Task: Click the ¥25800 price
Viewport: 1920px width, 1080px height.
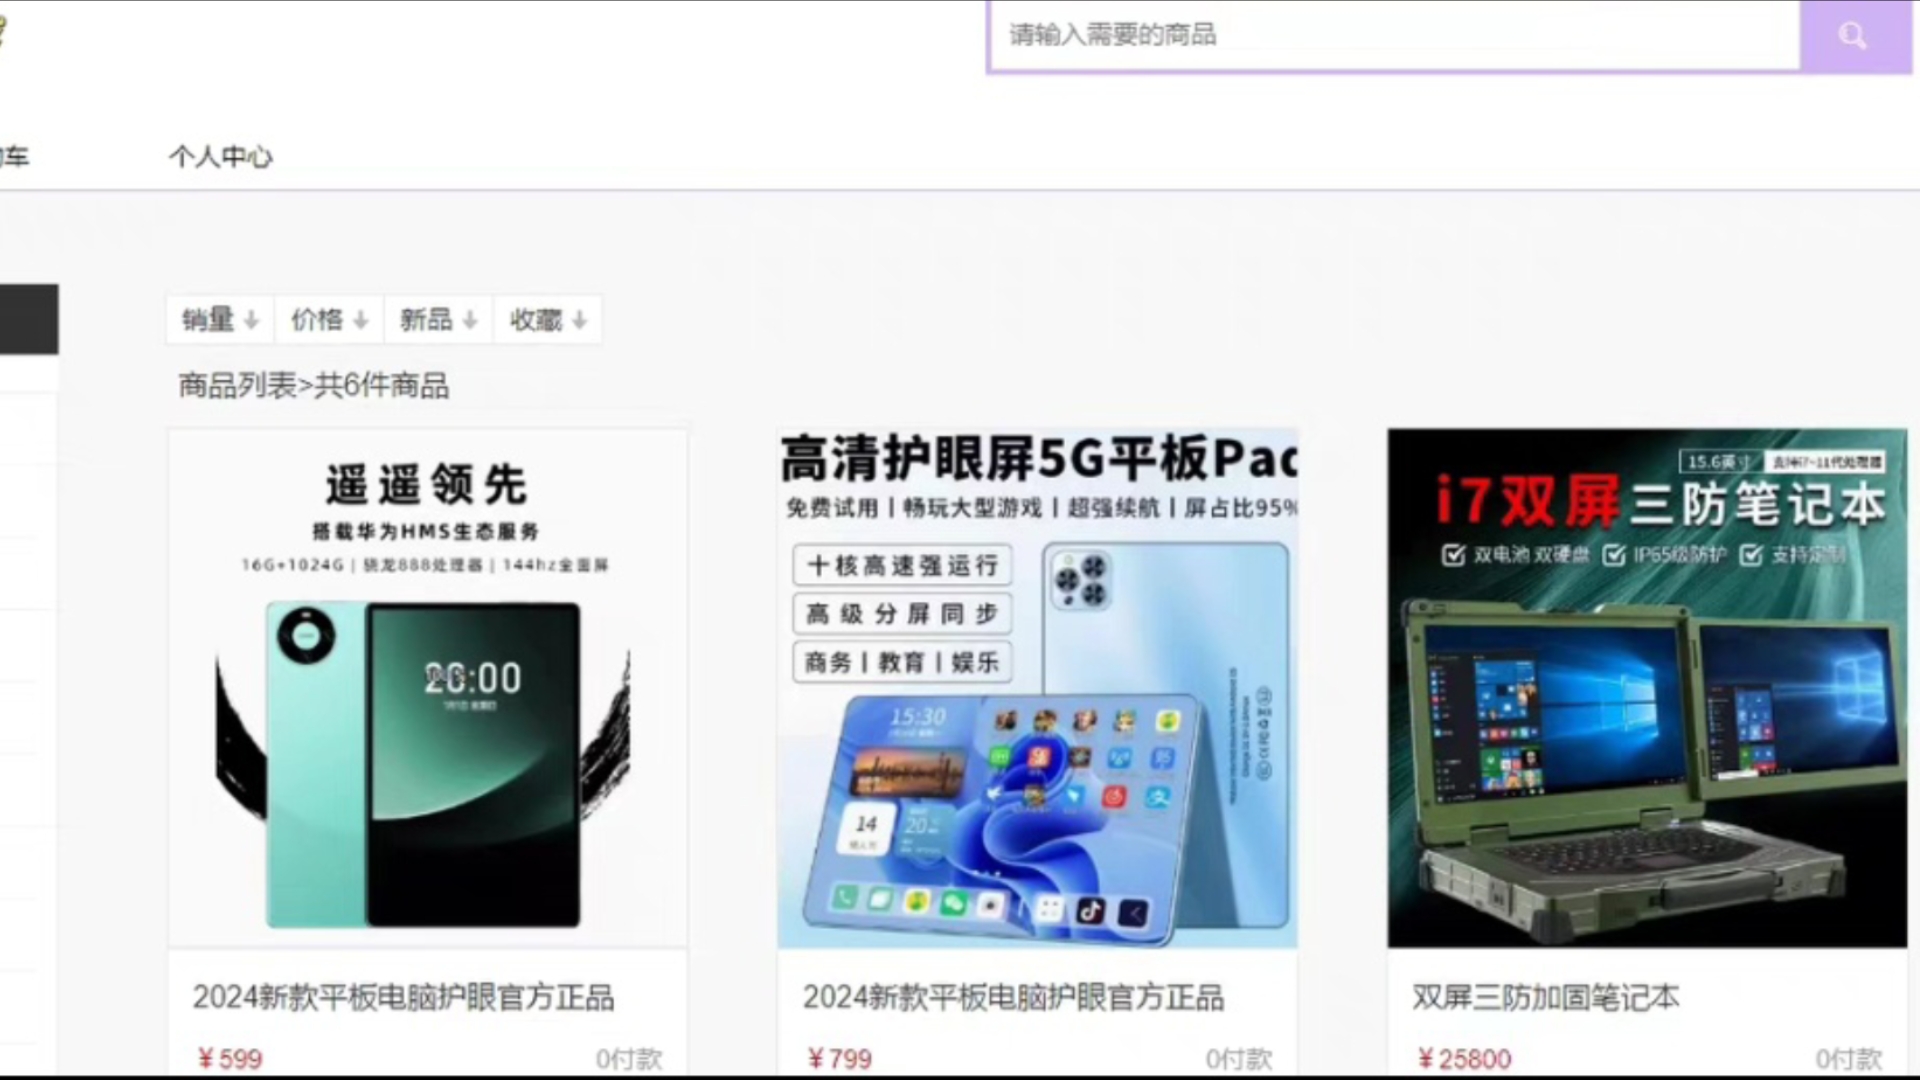Action: (1465, 1059)
